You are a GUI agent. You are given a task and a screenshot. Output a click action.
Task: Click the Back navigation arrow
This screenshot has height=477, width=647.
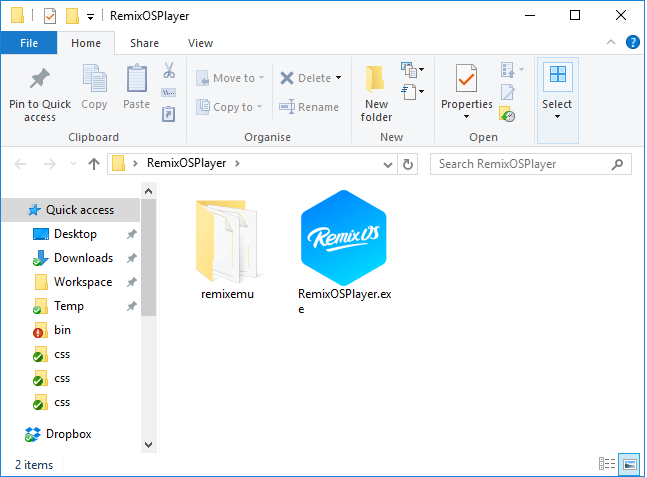click(20, 164)
